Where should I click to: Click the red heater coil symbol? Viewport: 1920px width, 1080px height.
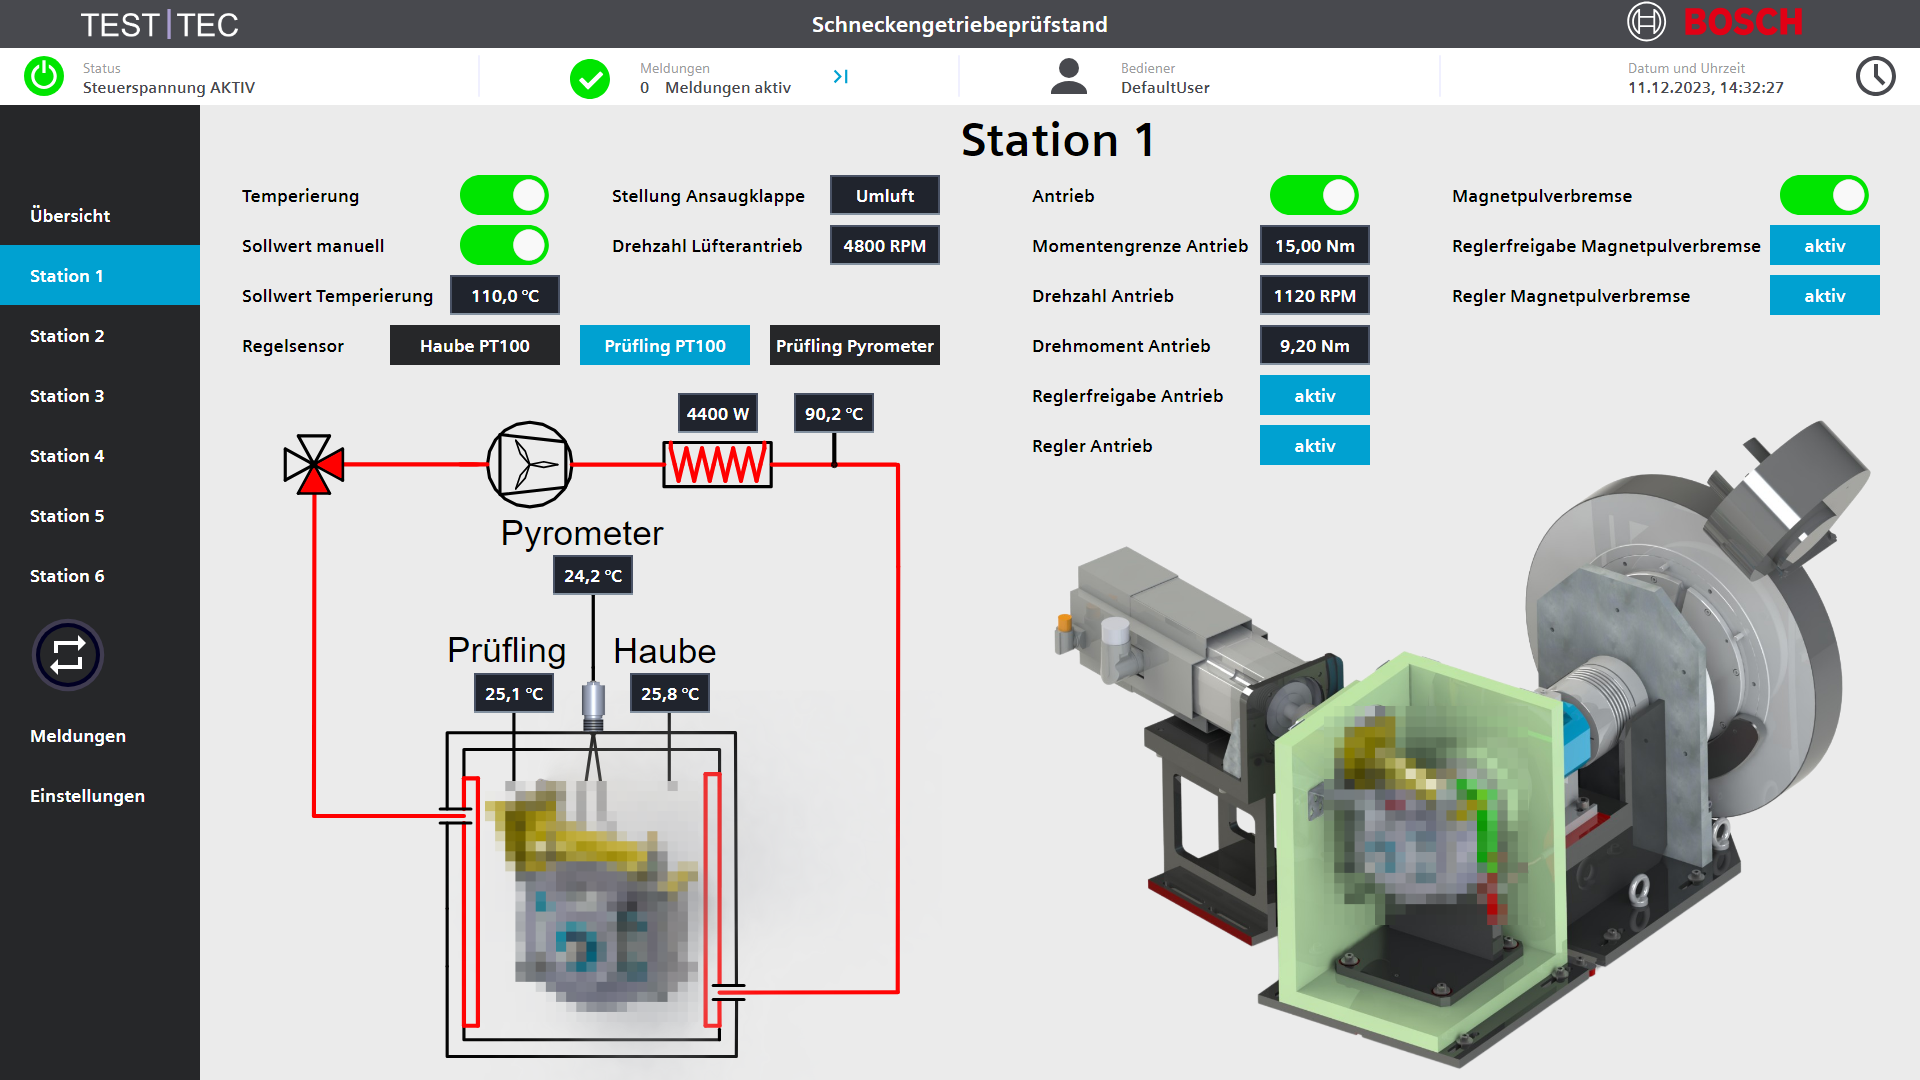click(x=717, y=465)
